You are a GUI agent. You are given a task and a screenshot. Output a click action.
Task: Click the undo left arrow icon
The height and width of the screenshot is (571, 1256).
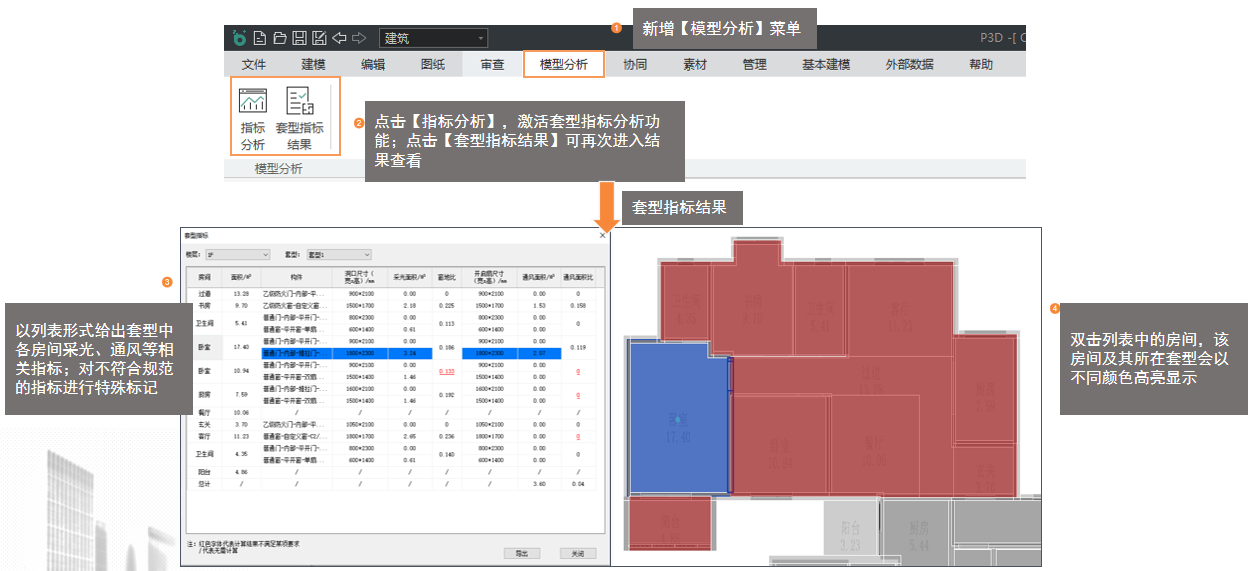[339, 39]
